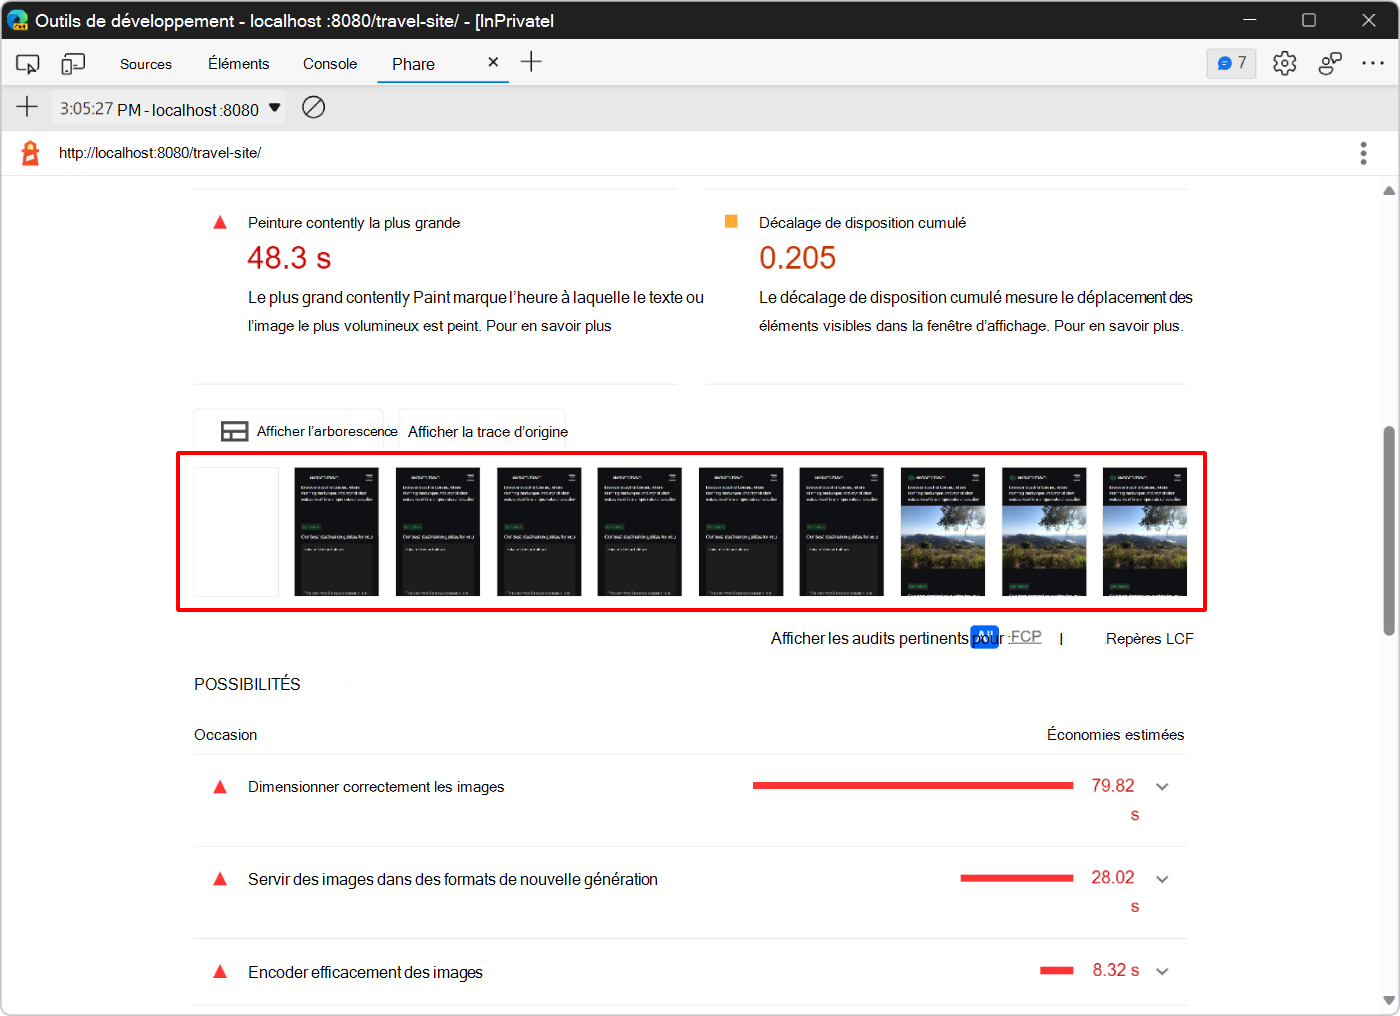Start a new Lighthouse report plus icon

pyautogui.click(x=27, y=107)
